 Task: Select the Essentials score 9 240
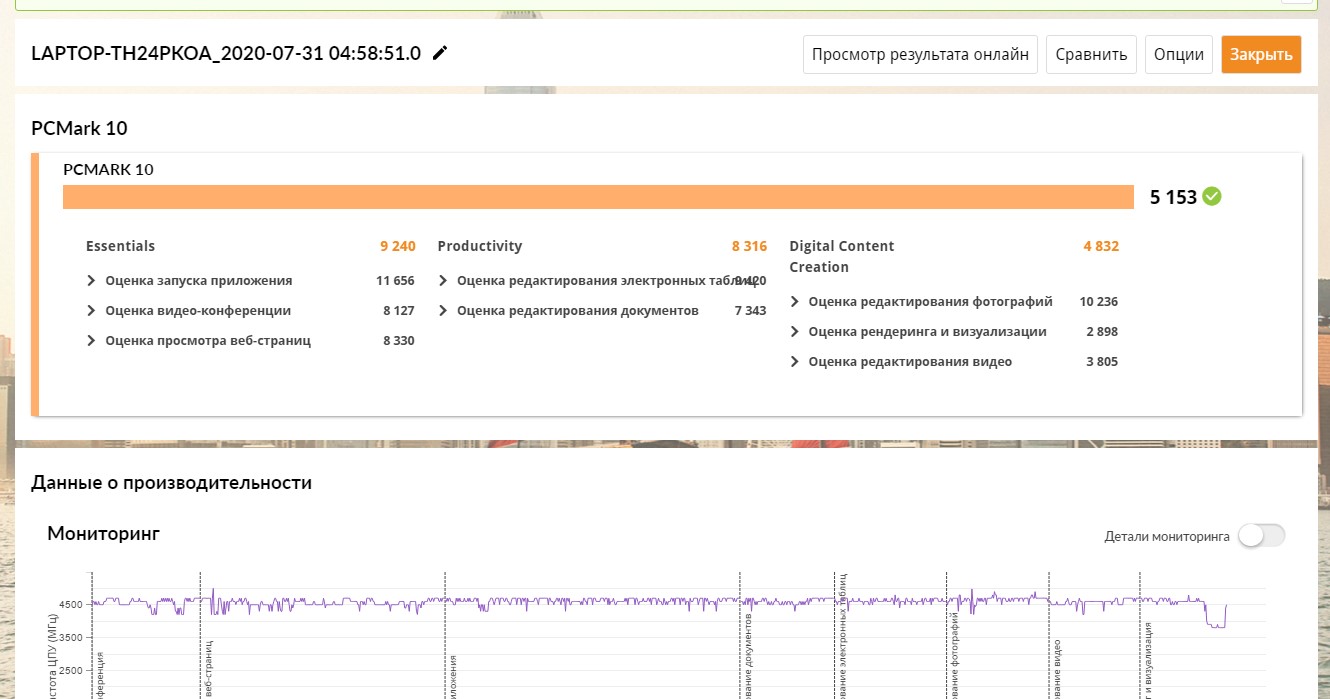(397, 246)
